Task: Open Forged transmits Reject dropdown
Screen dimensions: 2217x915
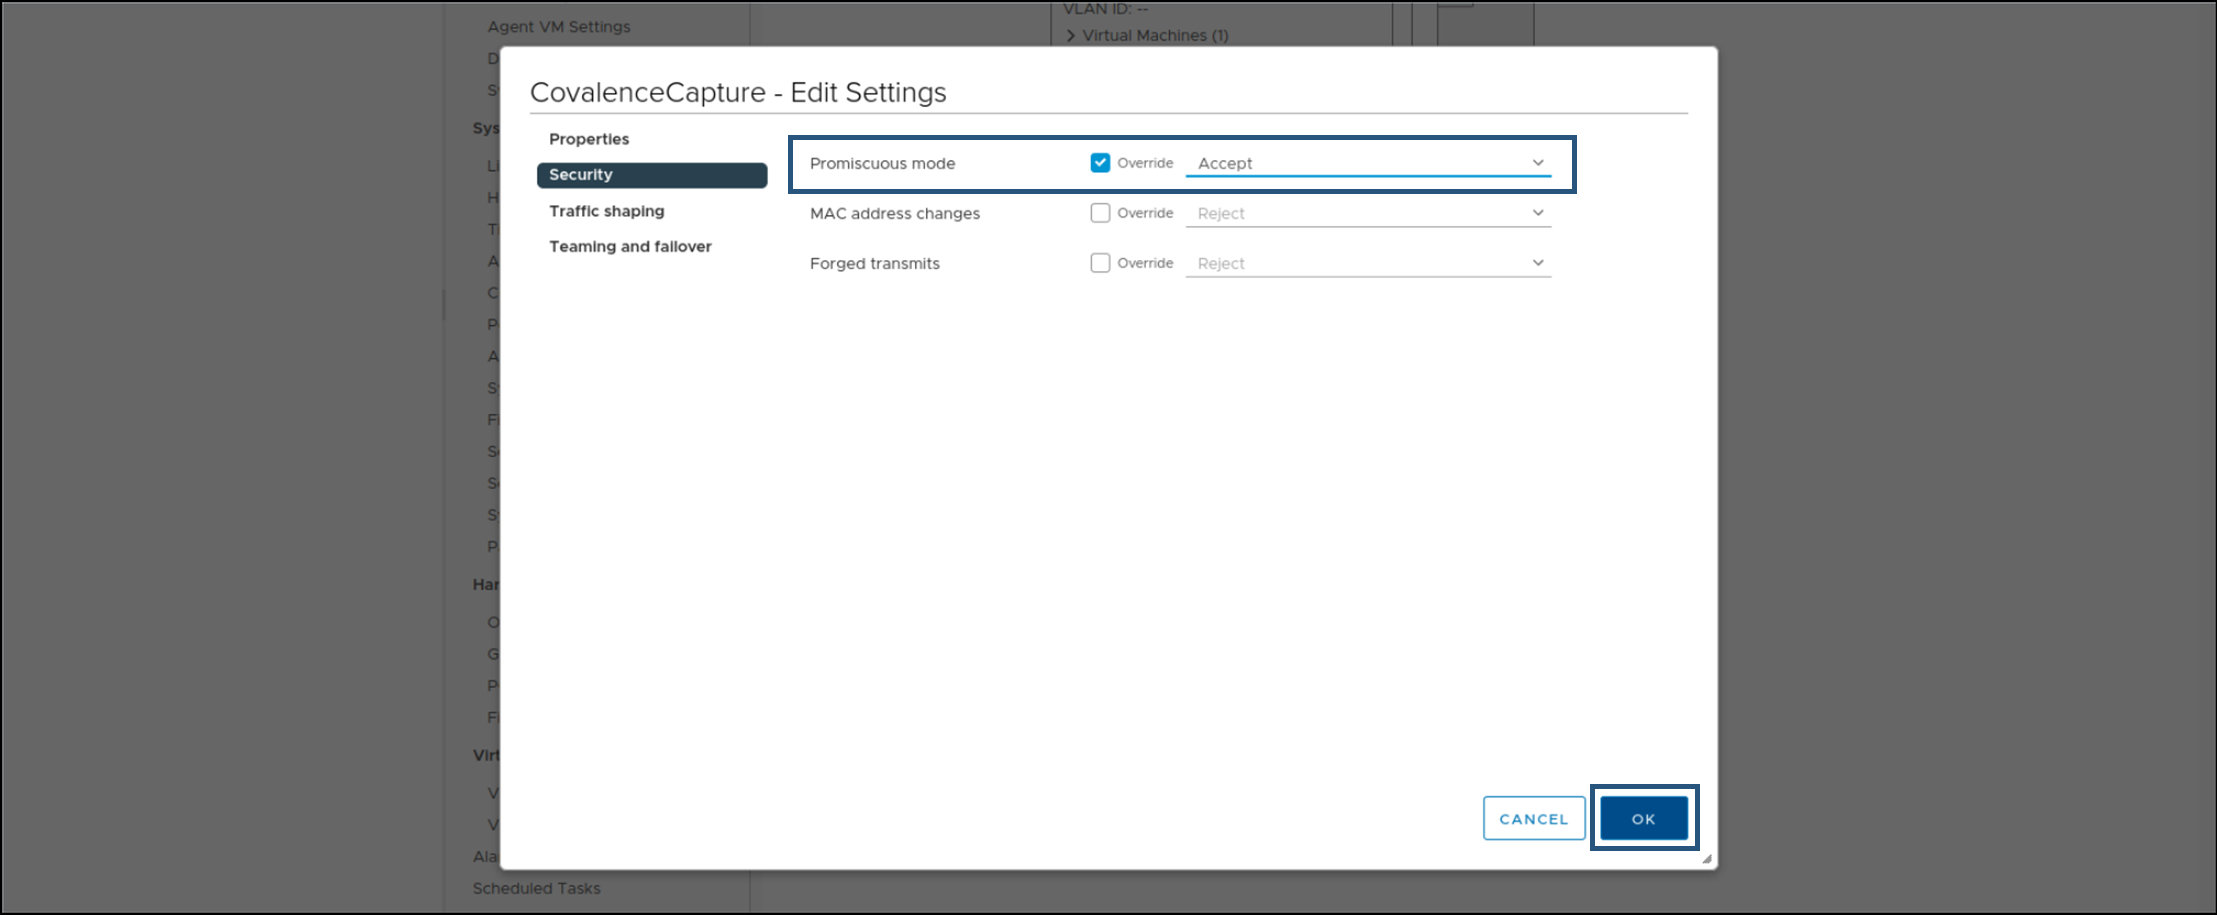Action: (x=1368, y=263)
